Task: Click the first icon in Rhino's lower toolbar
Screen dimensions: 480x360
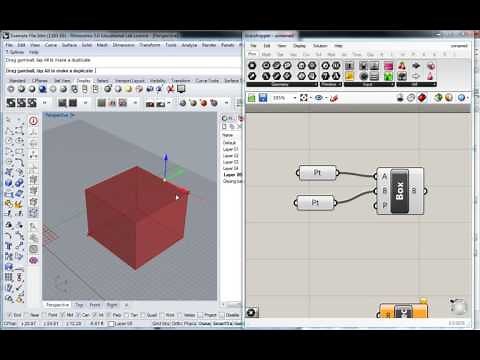Action: click(11, 103)
